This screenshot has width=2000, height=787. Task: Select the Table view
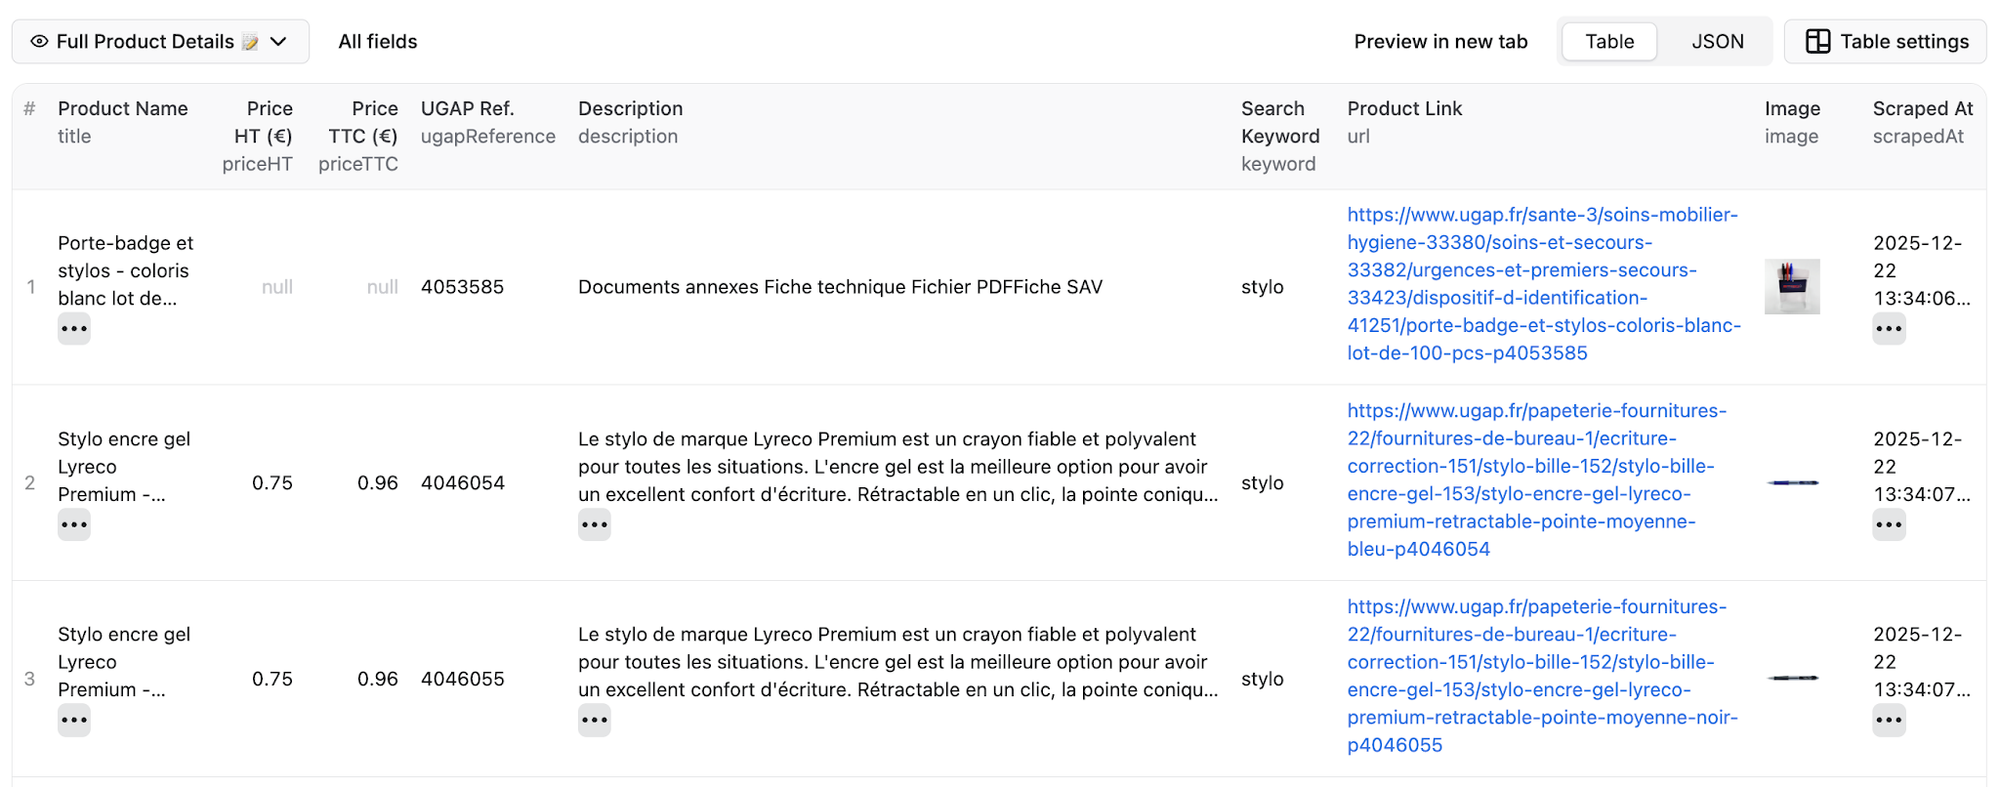tap(1608, 41)
